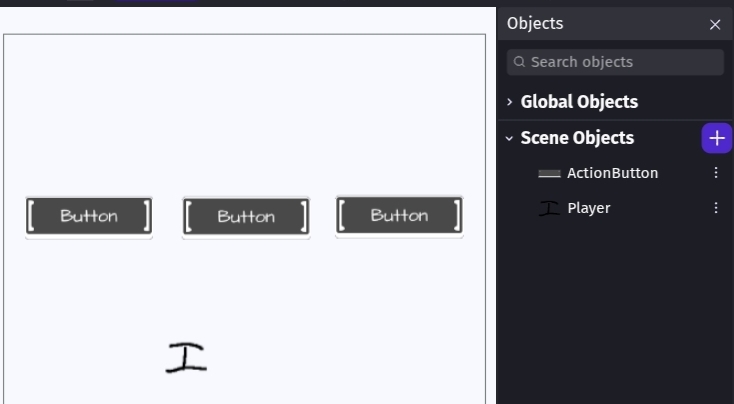
Task: Close the Objects panel
Action: [715, 25]
